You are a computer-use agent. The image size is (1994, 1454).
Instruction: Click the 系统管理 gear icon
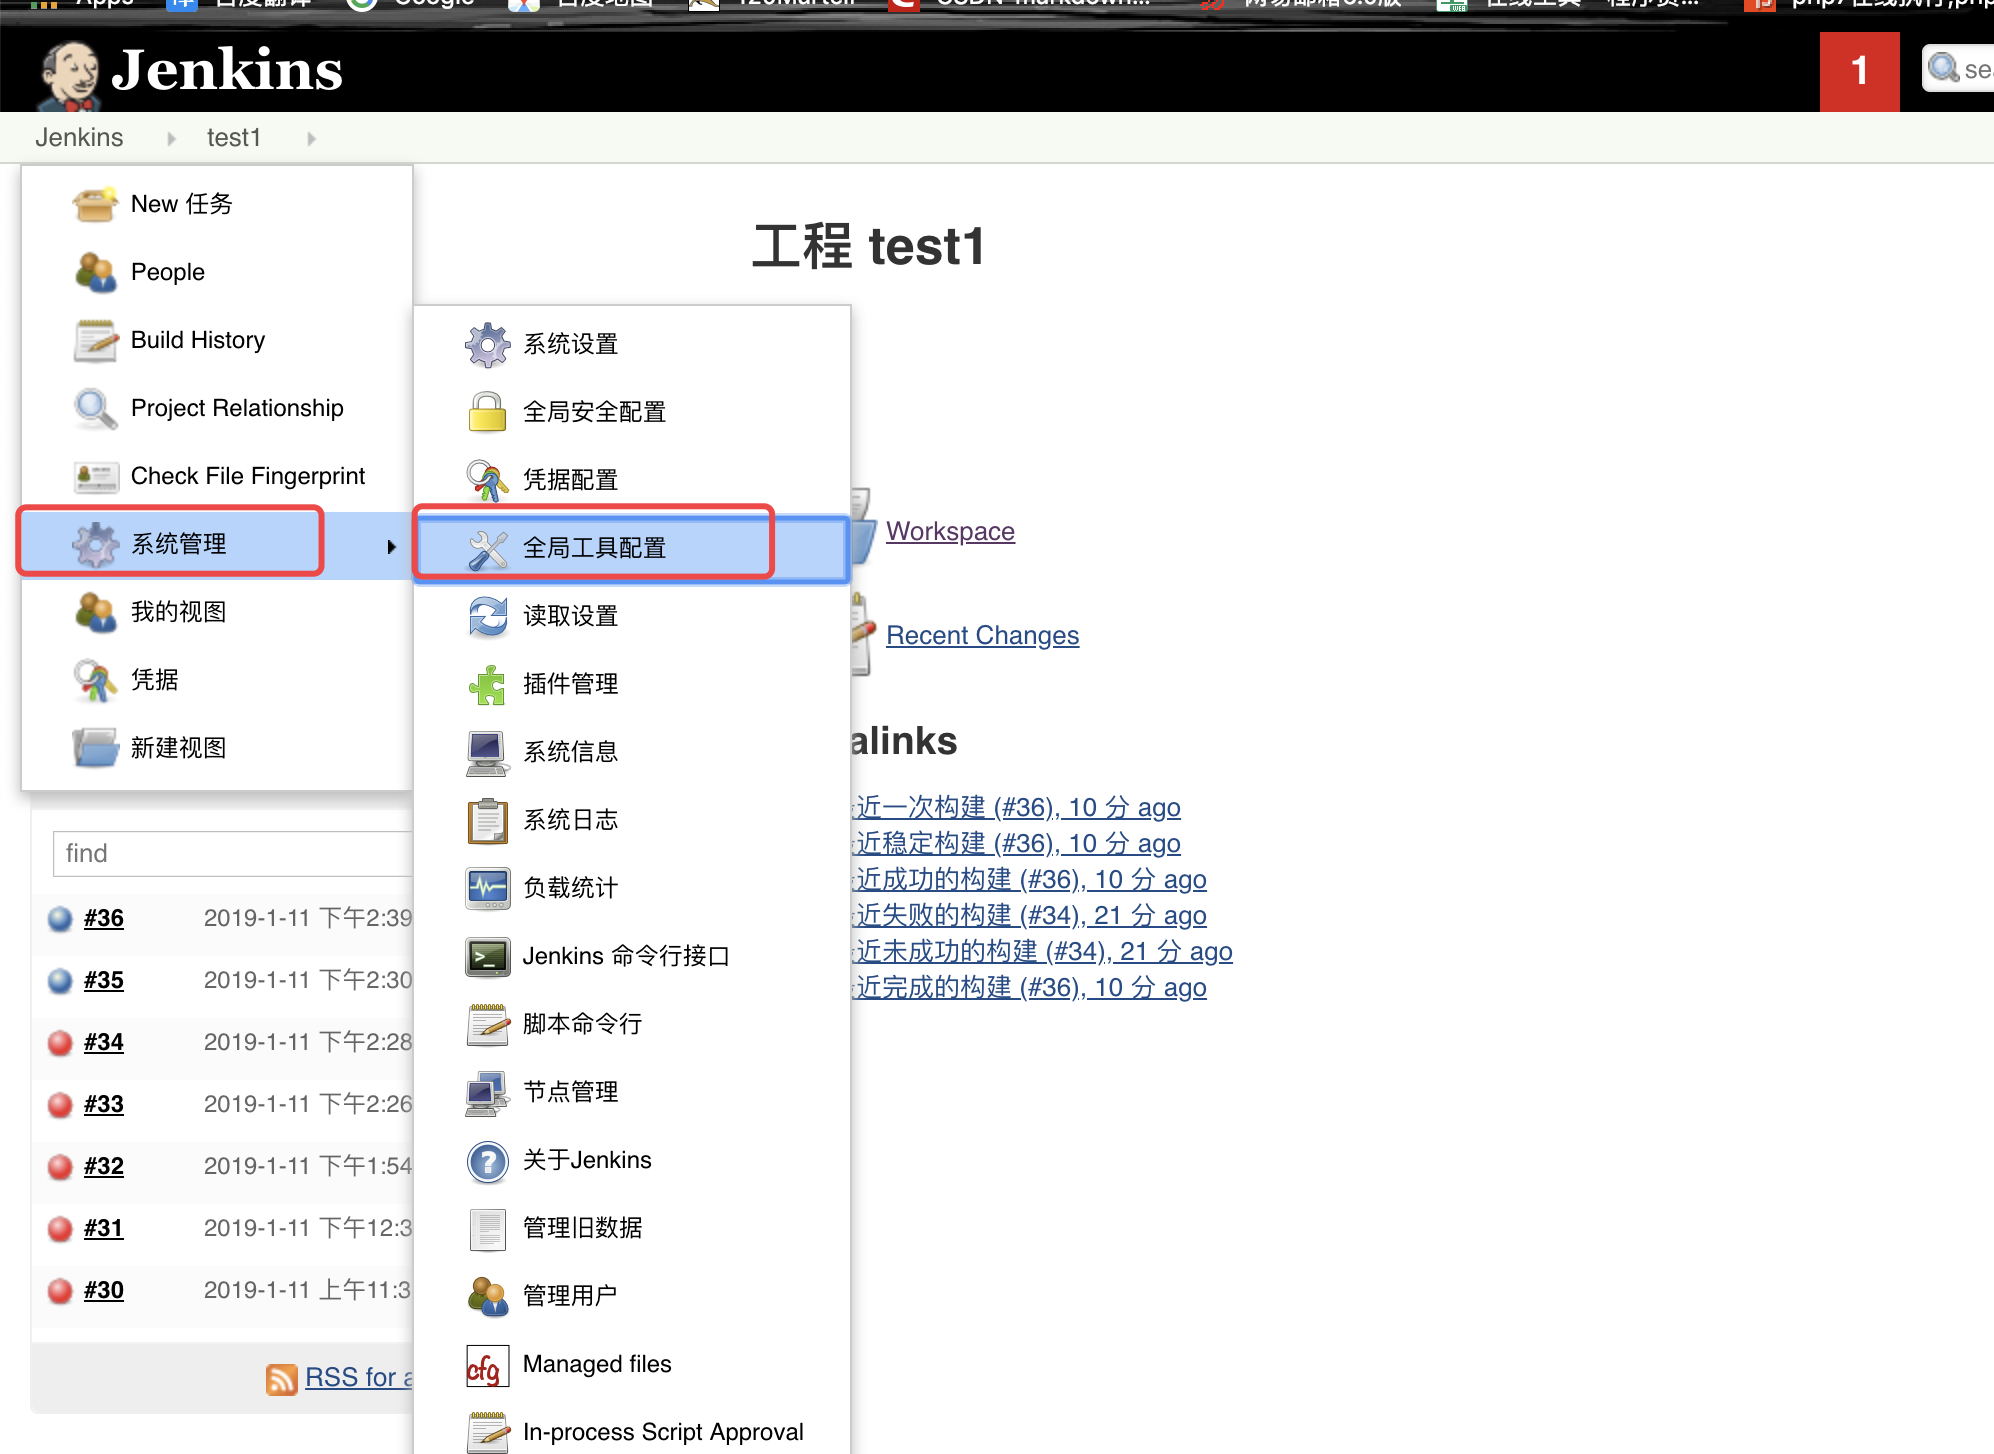(95, 544)
